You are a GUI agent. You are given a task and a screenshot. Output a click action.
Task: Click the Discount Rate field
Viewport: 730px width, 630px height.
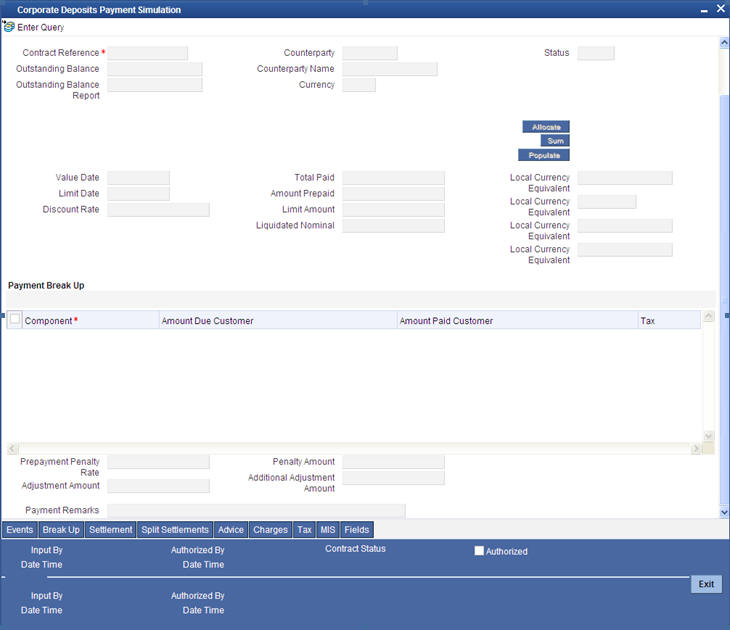[x=159, y=210]
